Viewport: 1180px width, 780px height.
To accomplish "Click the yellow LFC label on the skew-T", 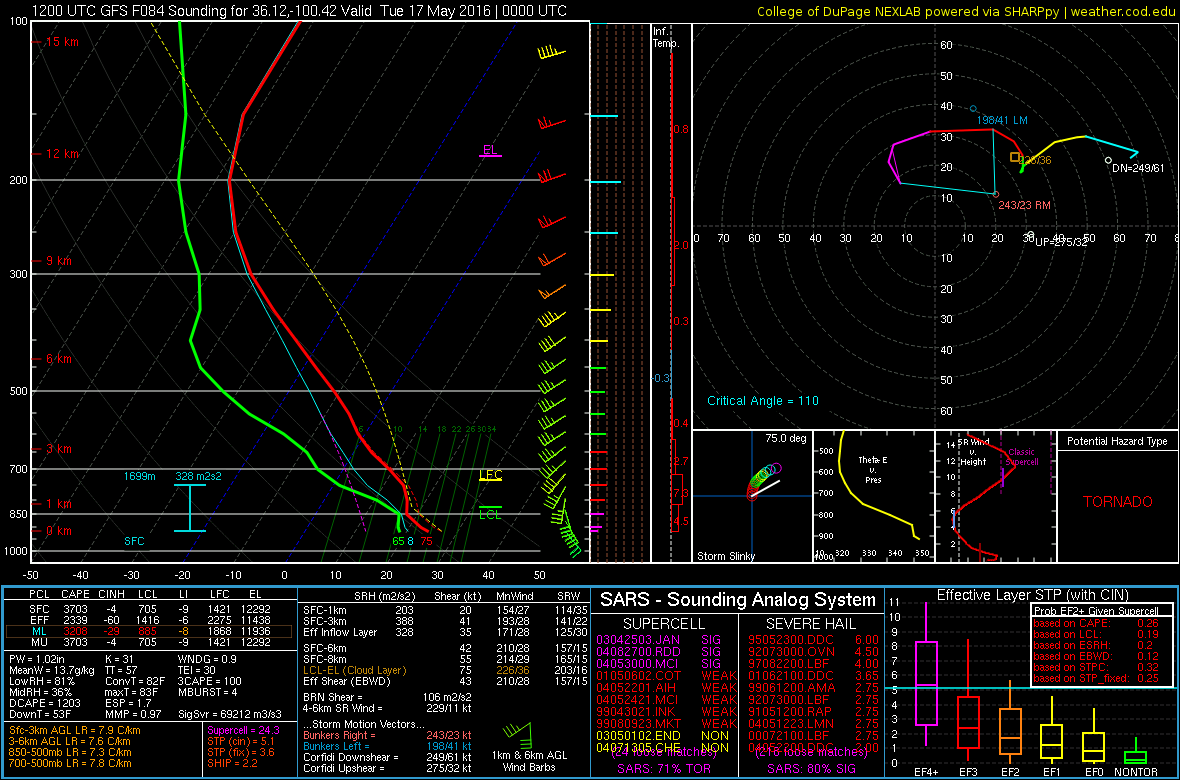I will (x=490, y=474).
